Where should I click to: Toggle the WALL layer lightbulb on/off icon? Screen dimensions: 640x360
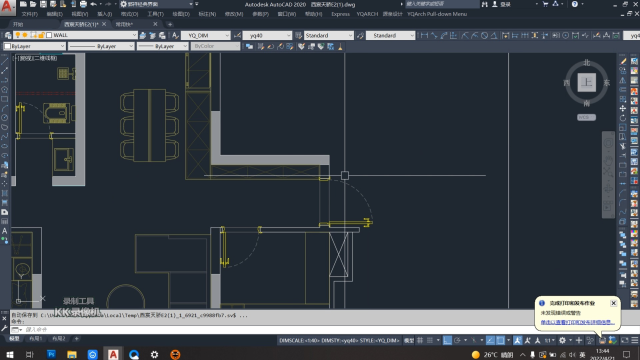point(18,36)
